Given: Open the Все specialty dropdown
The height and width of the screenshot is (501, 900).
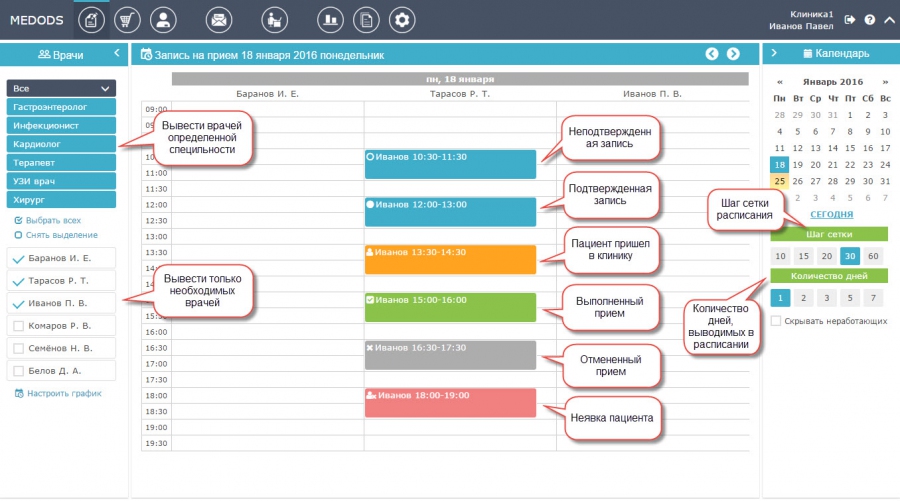Looking at the screenshot, I should (x=61, y=88).
